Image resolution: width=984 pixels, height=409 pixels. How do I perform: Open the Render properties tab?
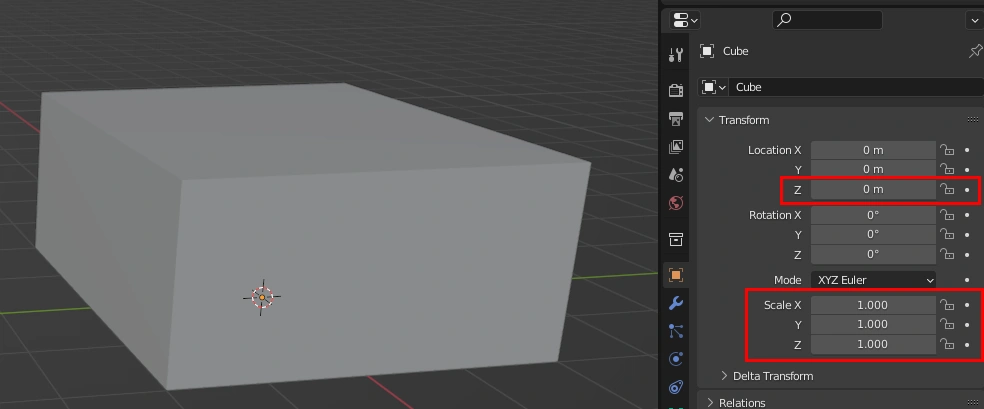(676, 90)
